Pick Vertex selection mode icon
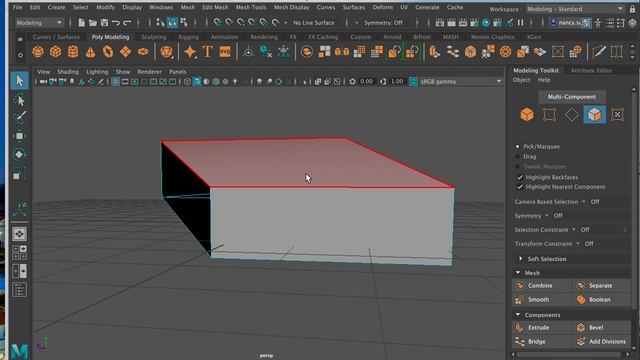The width and height of the screenshot is (640, 360). (x=549, y=115)
